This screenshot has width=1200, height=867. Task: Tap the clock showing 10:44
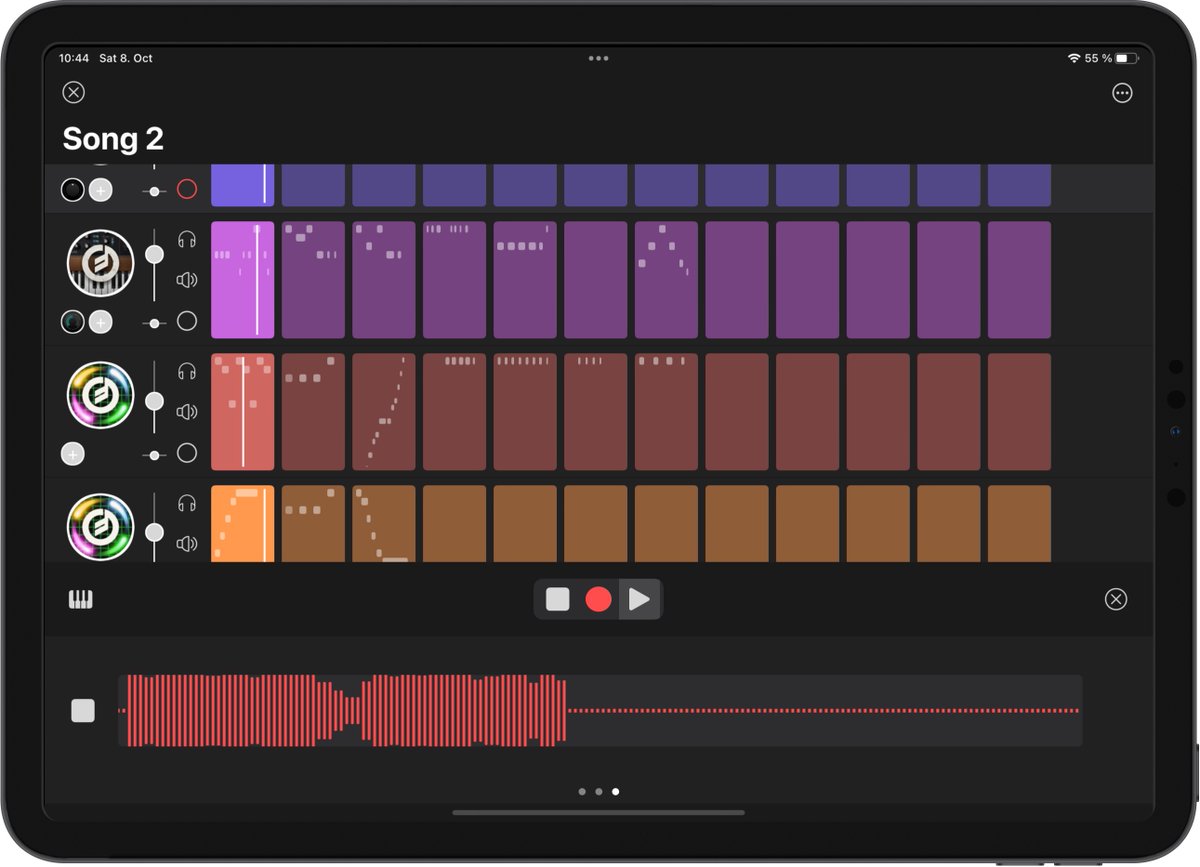point(74,58)
